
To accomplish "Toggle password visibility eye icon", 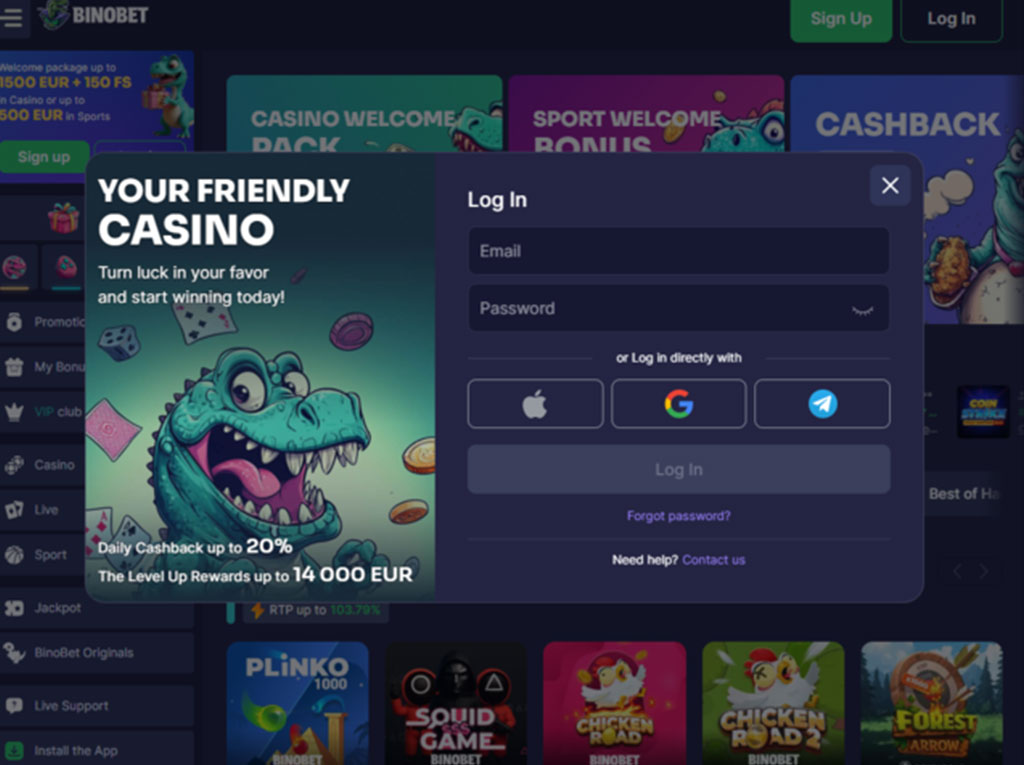I will pyautogui.click(x=863, y=310).
